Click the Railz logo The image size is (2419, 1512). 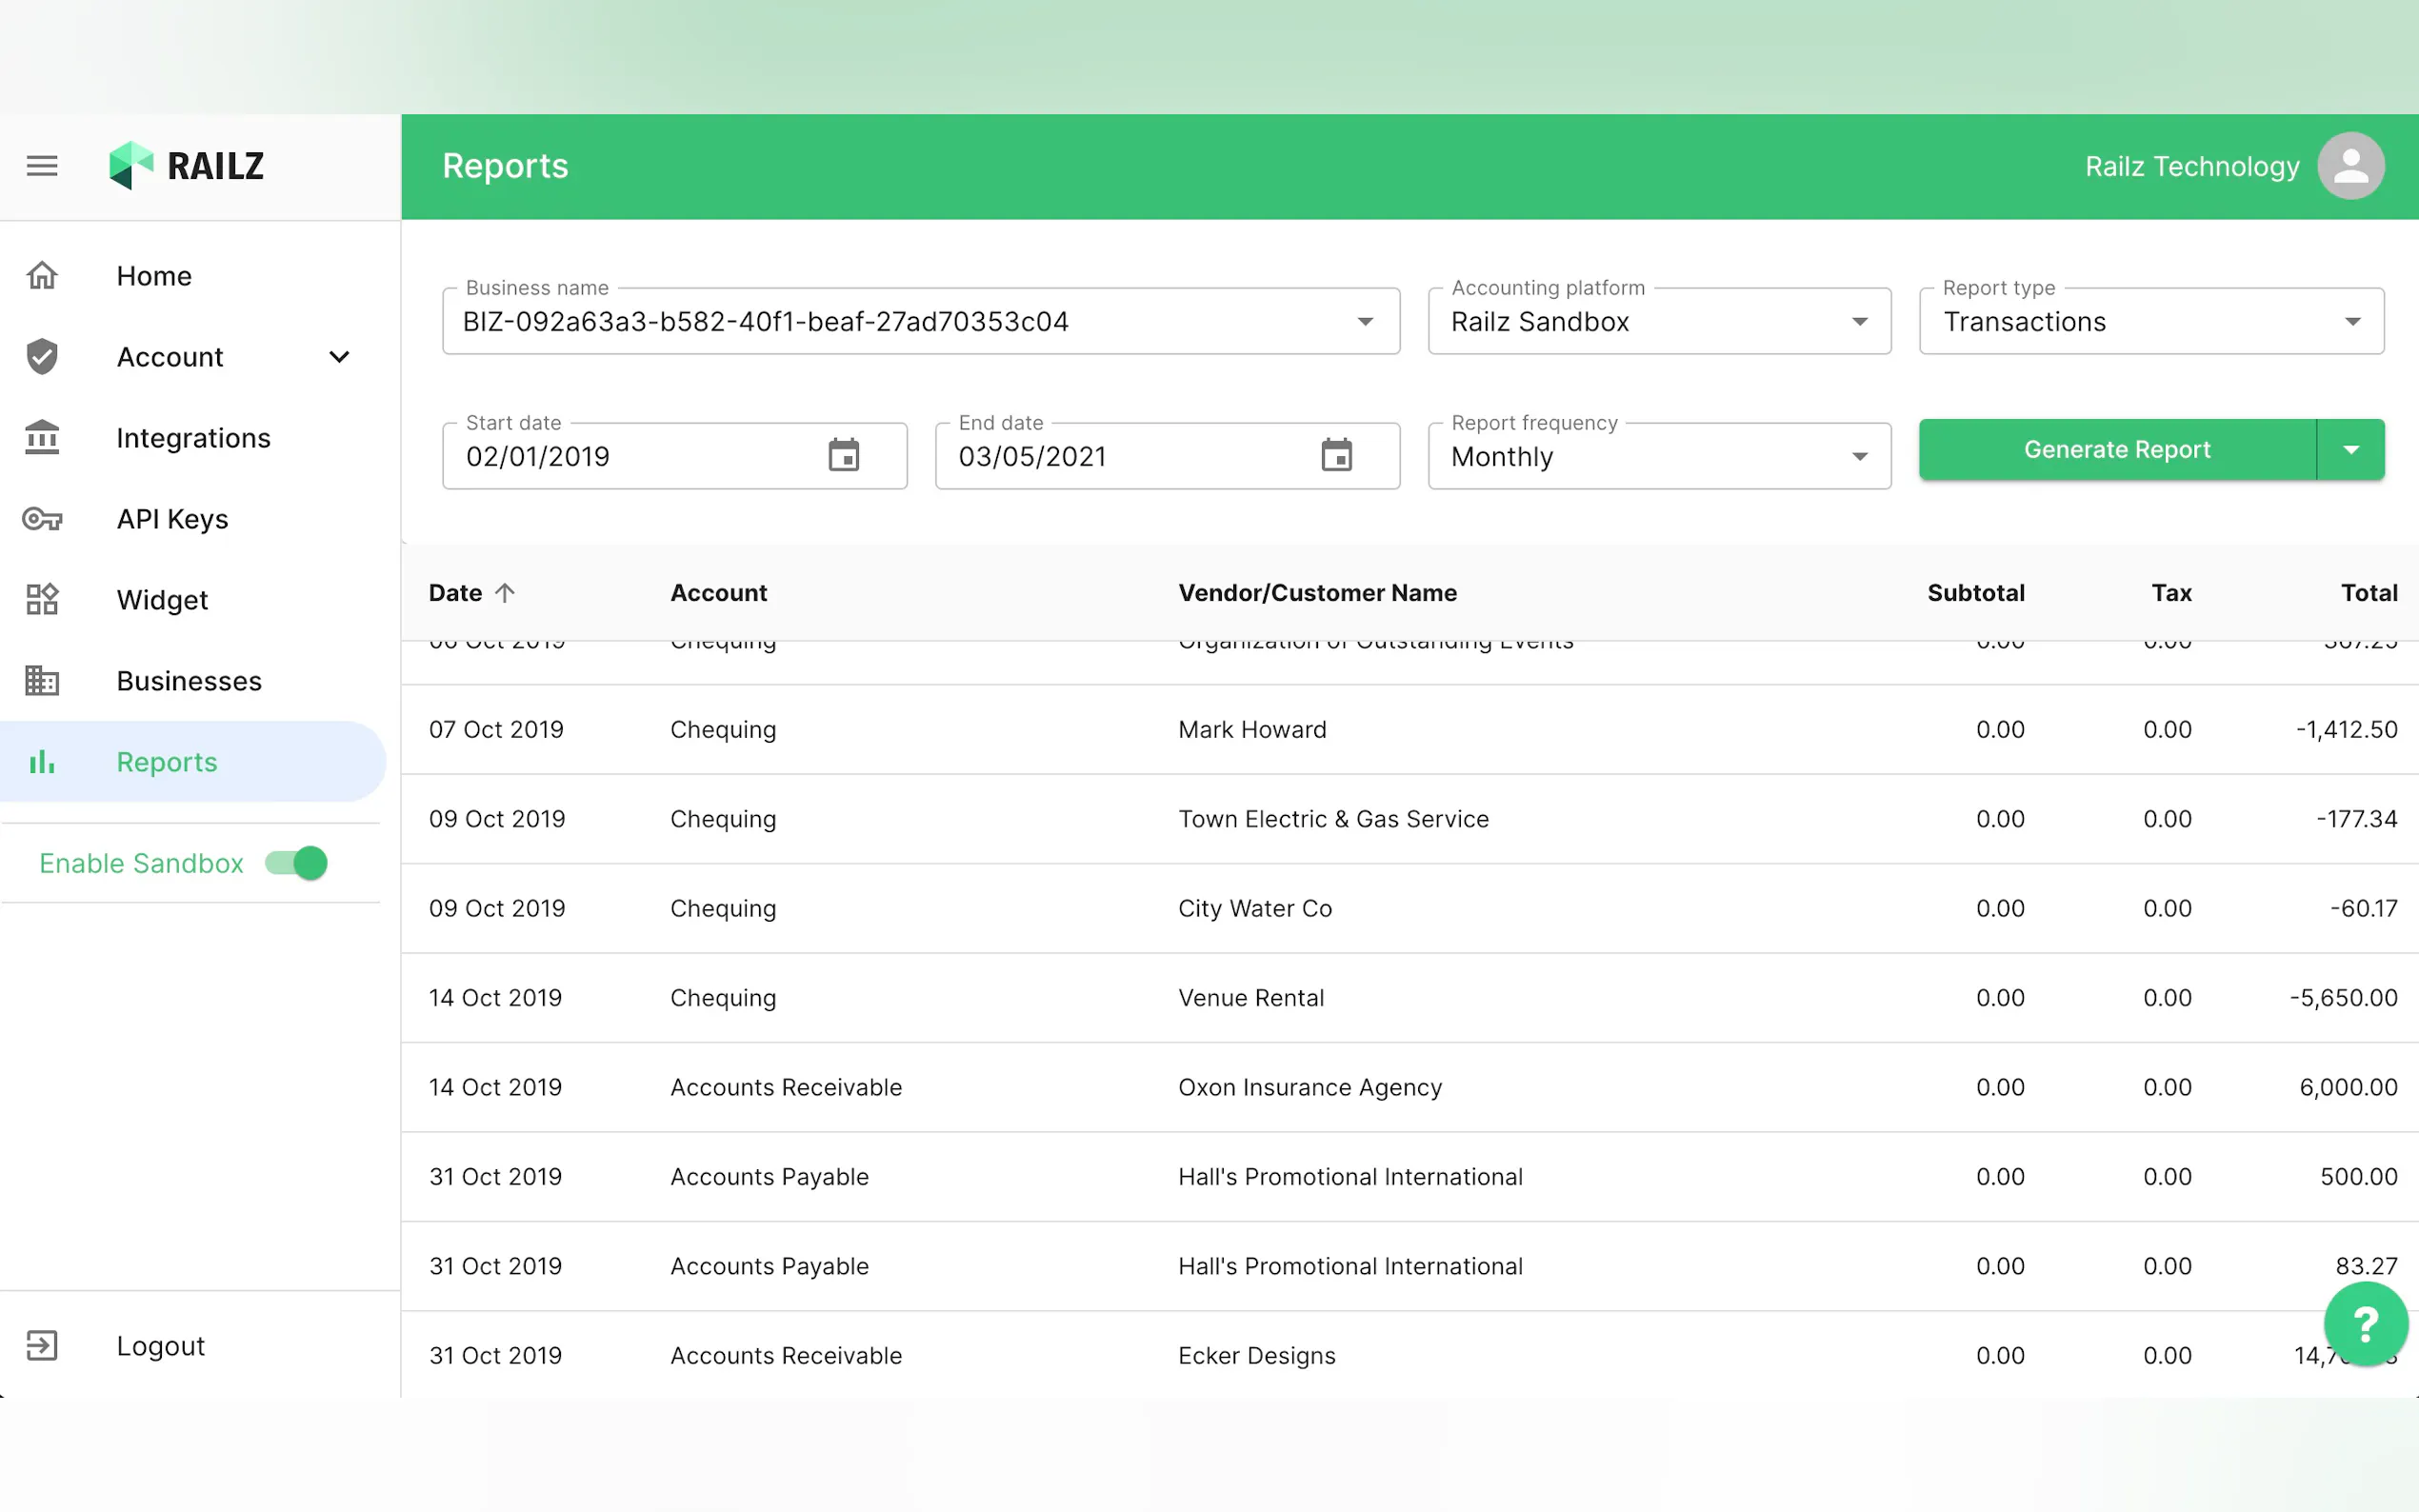[187, 166]
